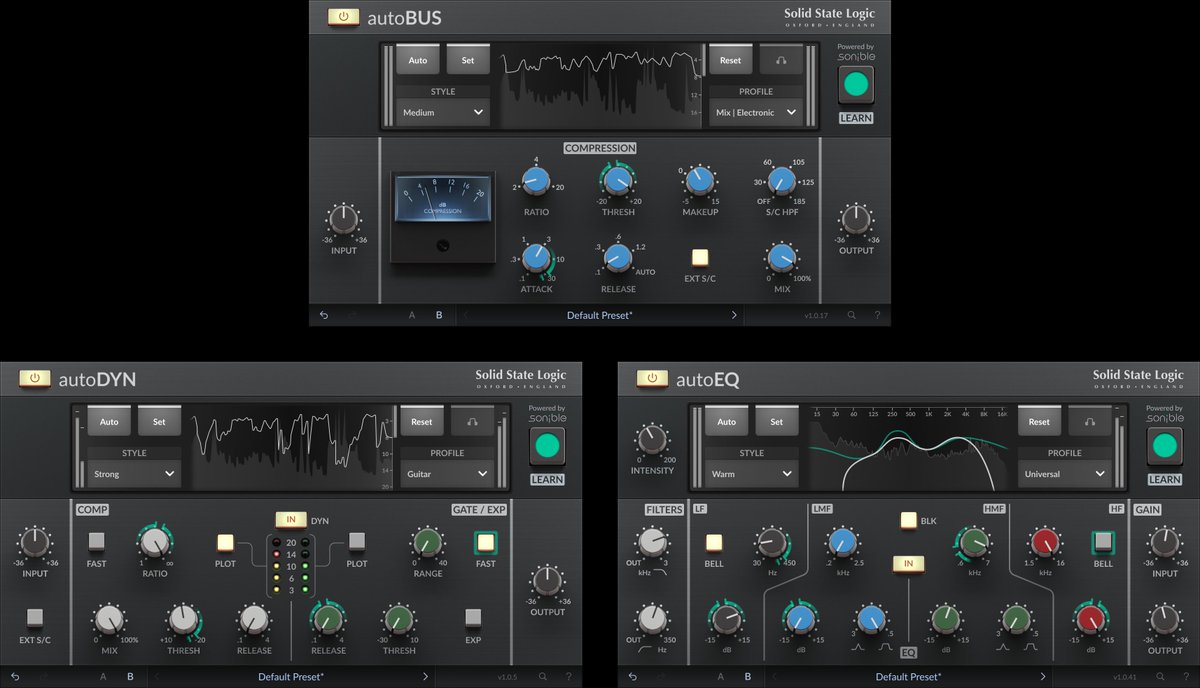1200x688 pixels.
Task: Select the A state in autoBUS
Action: [412, 315]
